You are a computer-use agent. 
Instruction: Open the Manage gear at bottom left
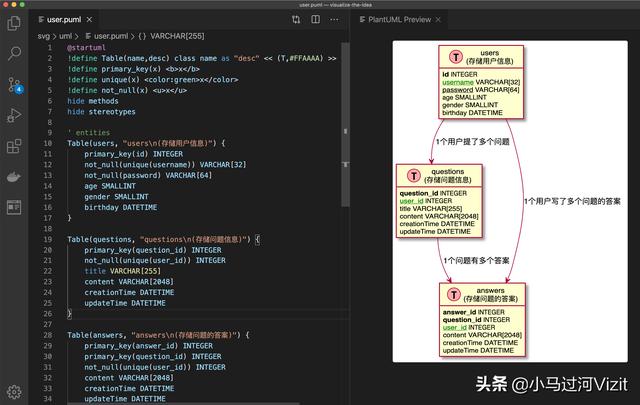(14, 392)
